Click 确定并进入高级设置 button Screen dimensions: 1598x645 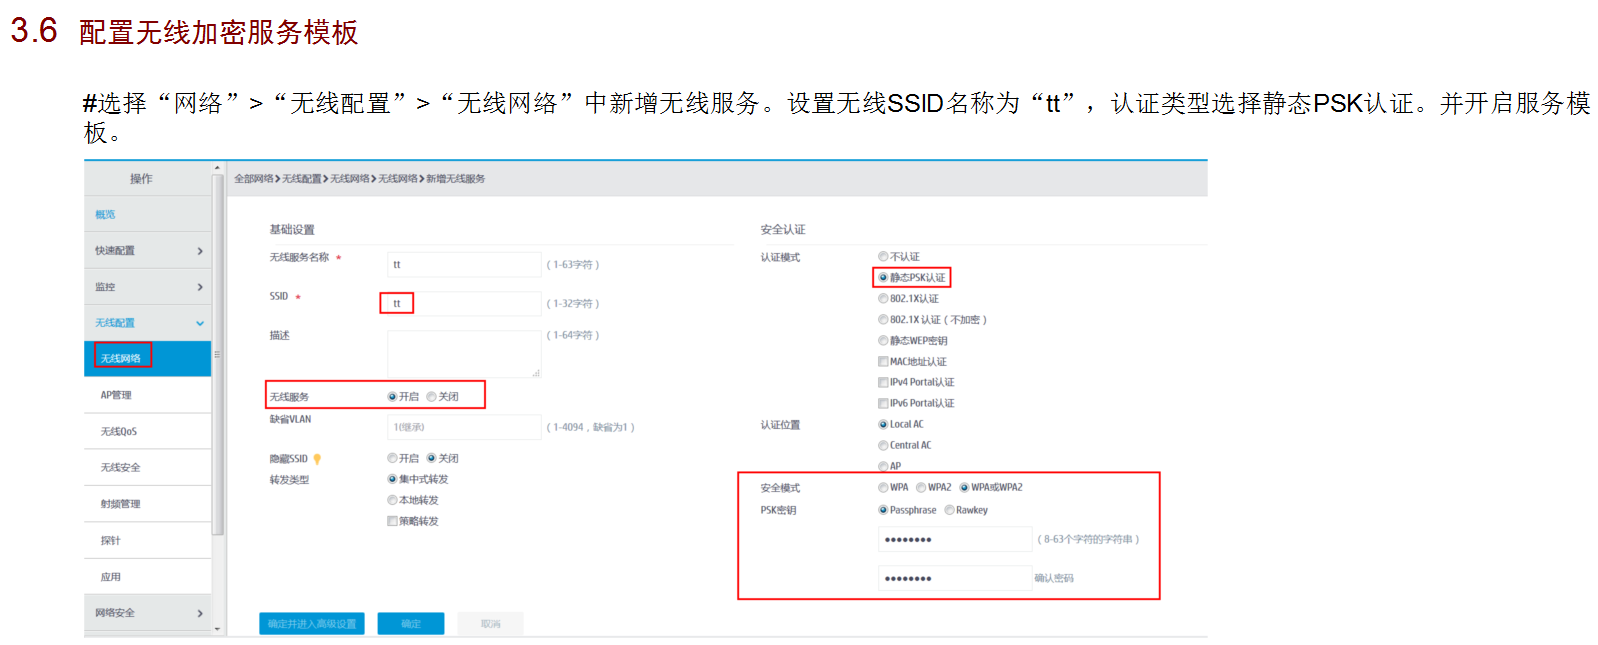(312, 624)
